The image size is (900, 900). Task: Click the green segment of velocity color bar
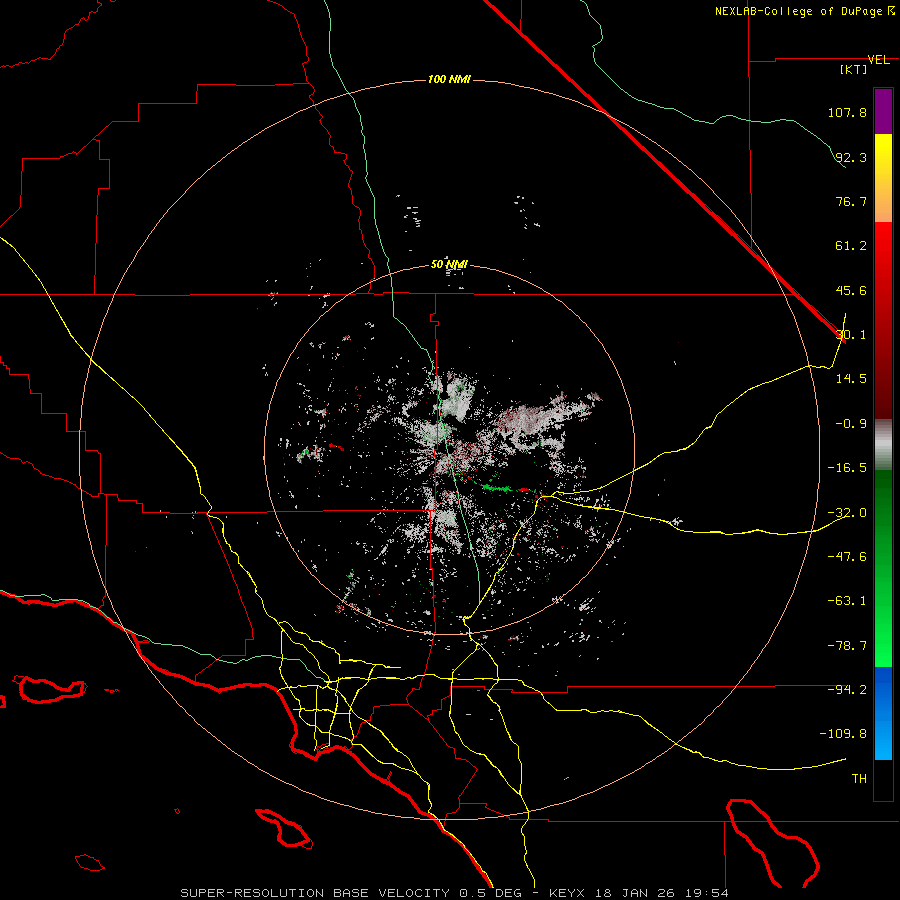click(x=883, y=568)
